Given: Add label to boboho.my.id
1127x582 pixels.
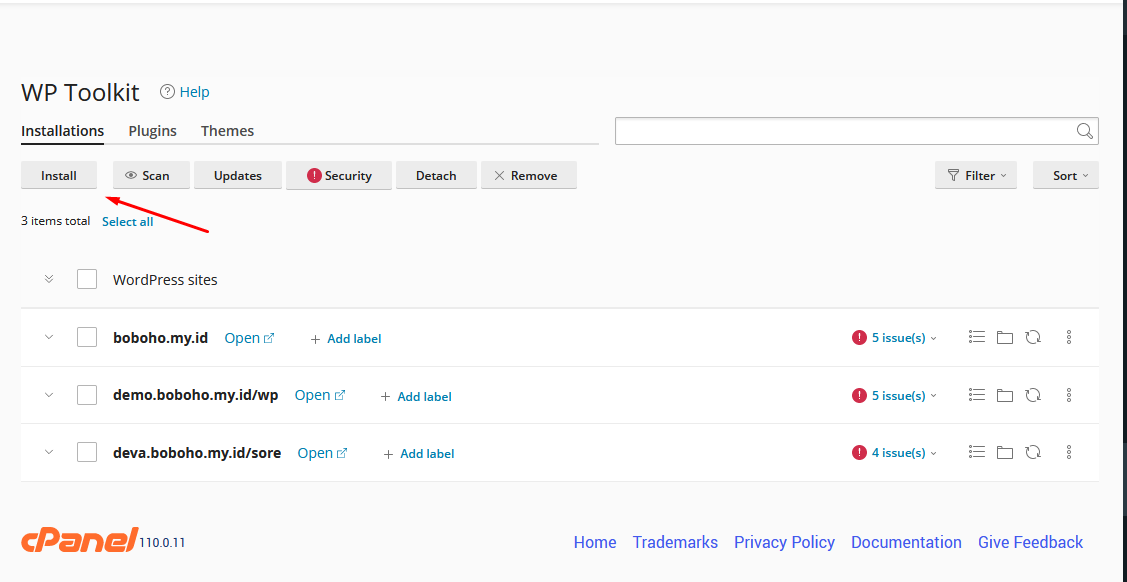Looking at the screenshot, I should point(346,338).
